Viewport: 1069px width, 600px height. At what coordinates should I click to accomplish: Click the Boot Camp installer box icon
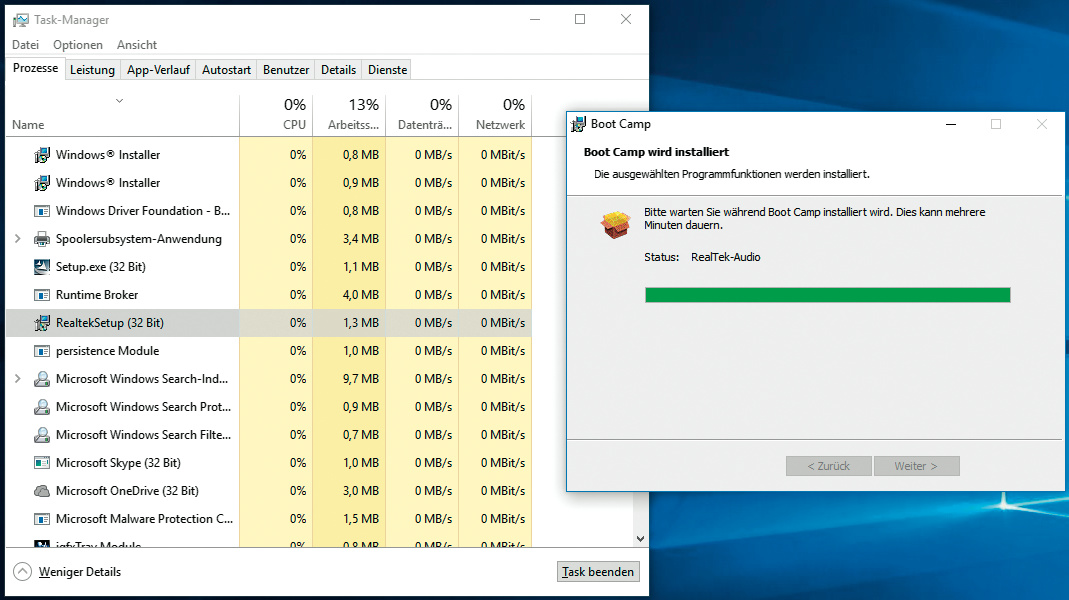pyautogui.click(x=615, y=225)
